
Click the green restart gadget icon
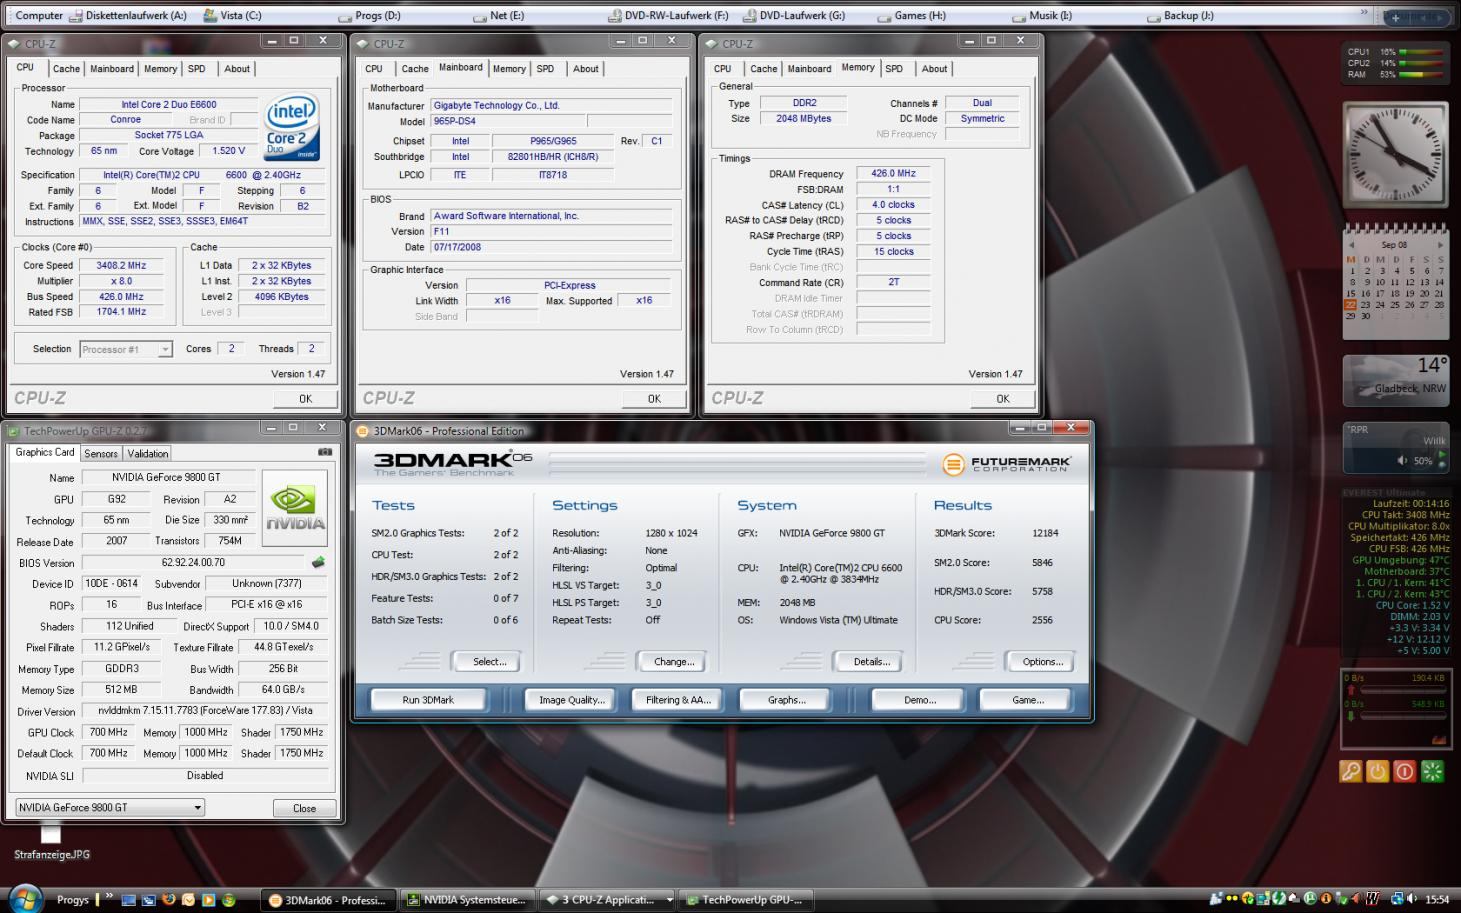point(1432,771)
